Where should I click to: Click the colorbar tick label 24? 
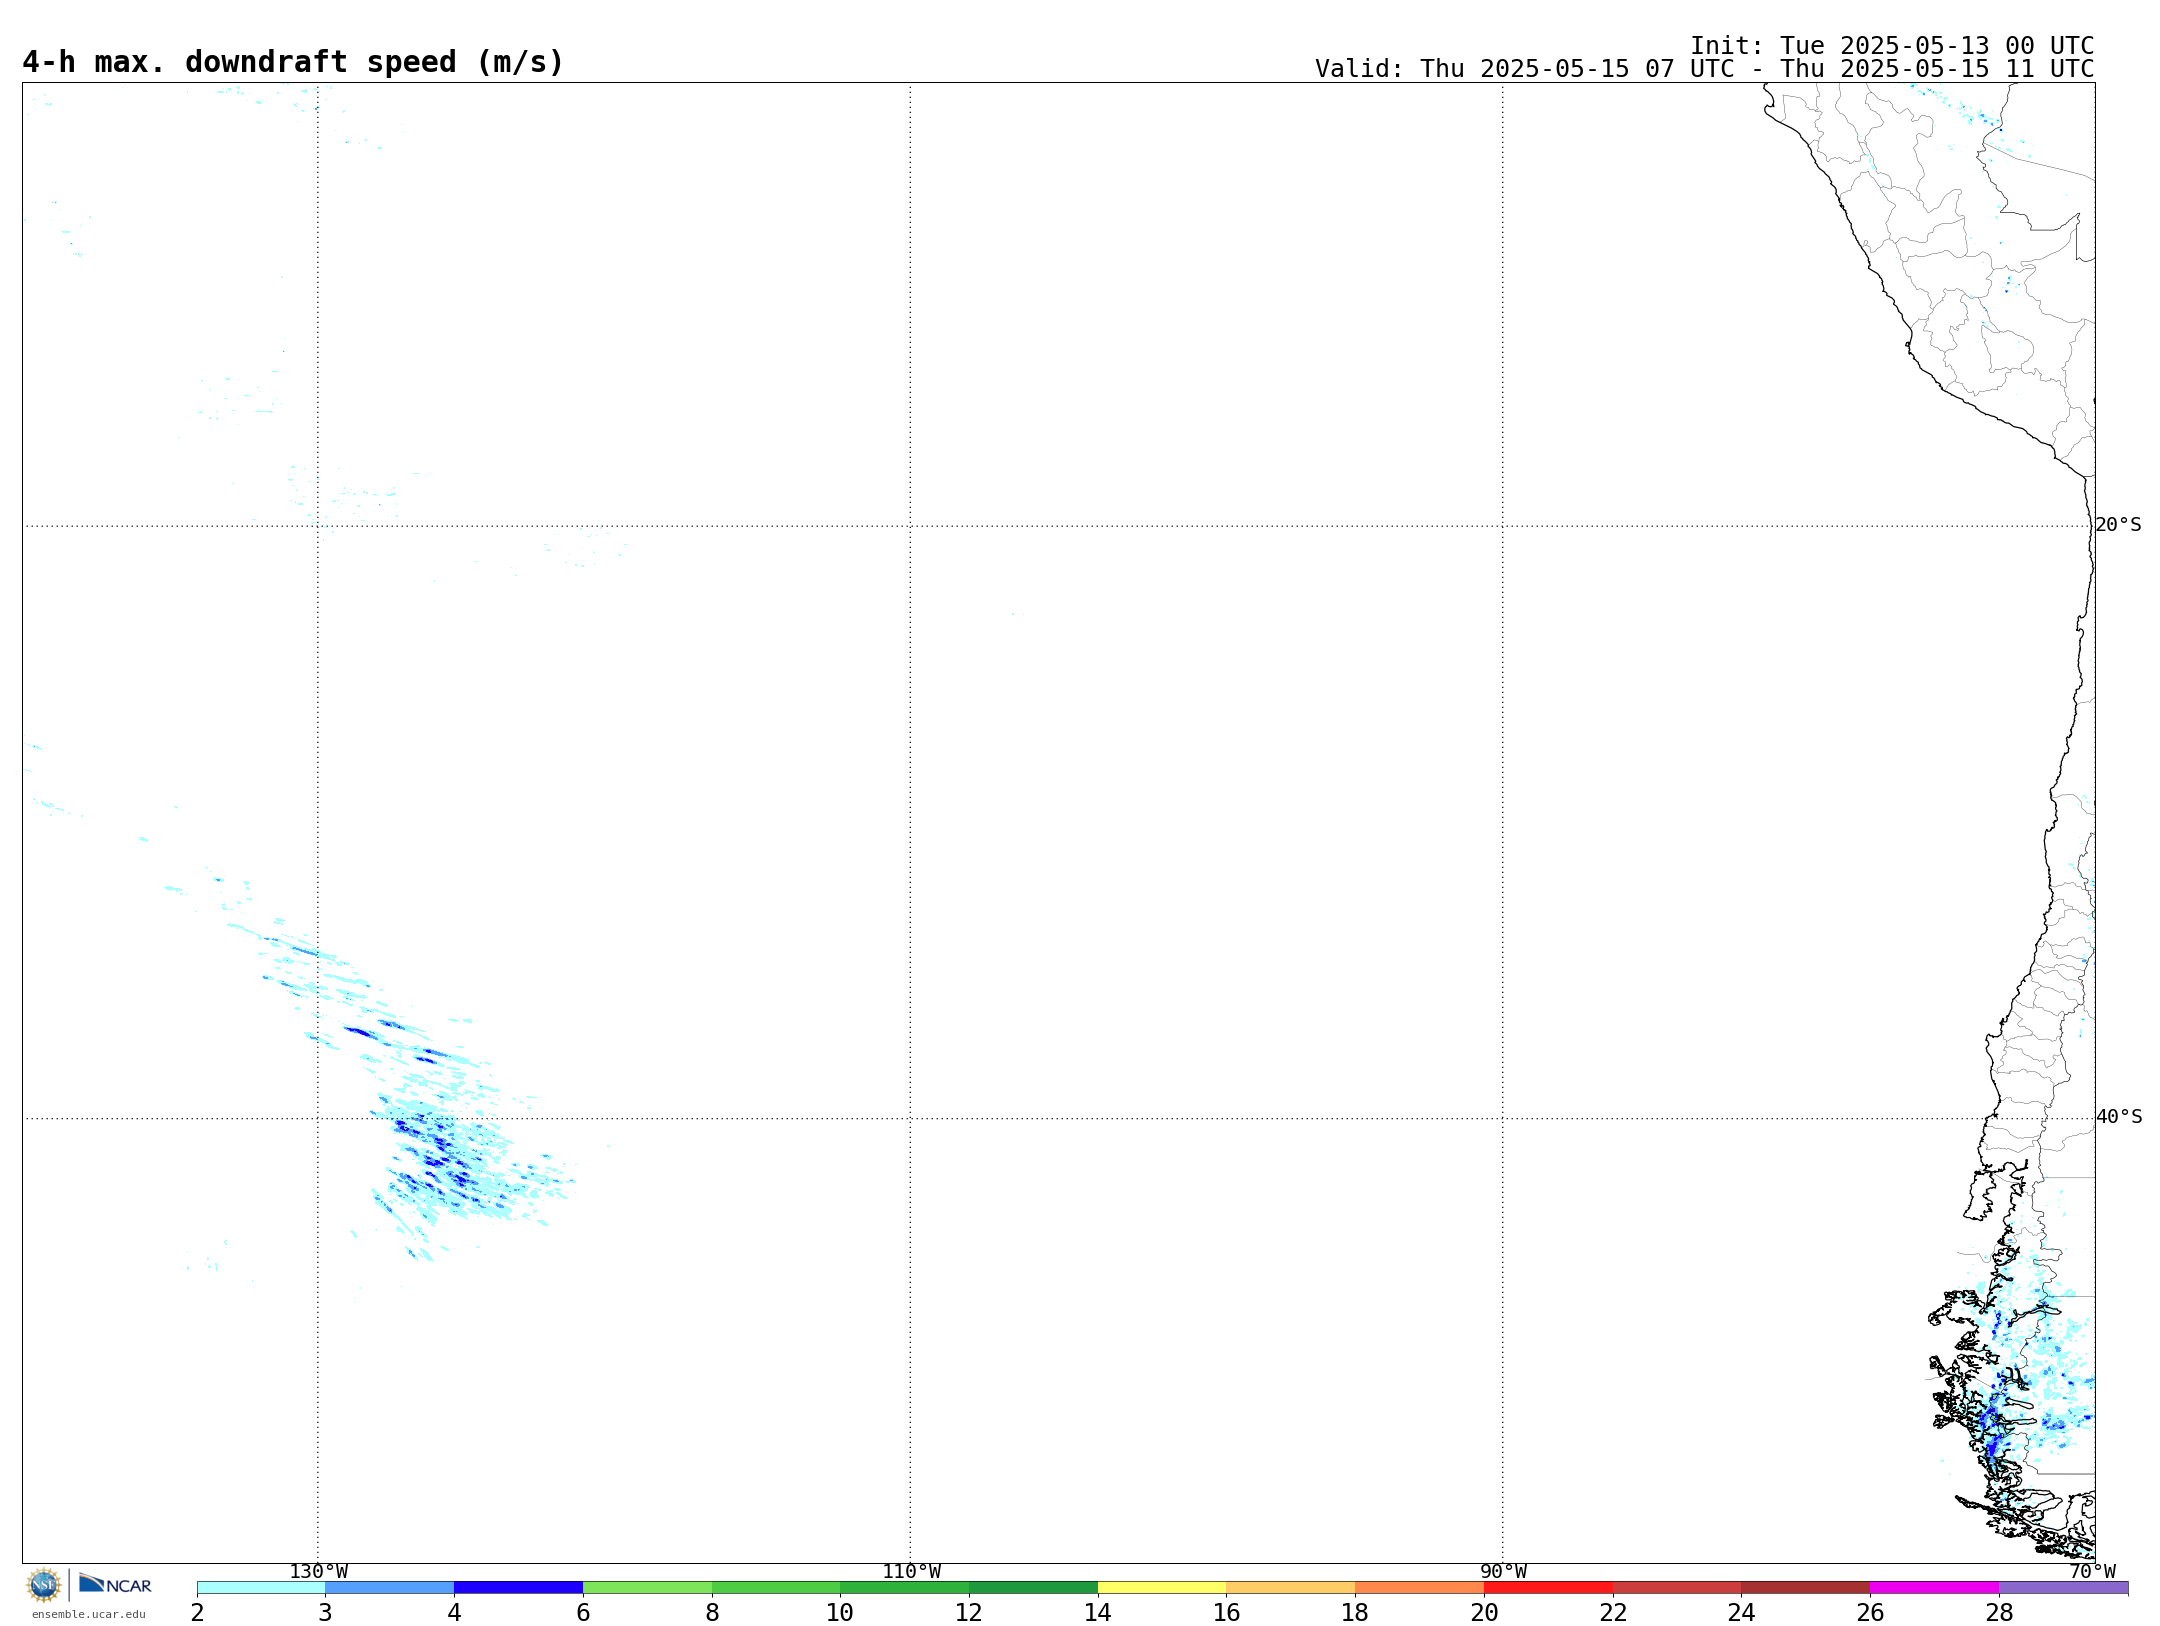coord(1742,1613)
